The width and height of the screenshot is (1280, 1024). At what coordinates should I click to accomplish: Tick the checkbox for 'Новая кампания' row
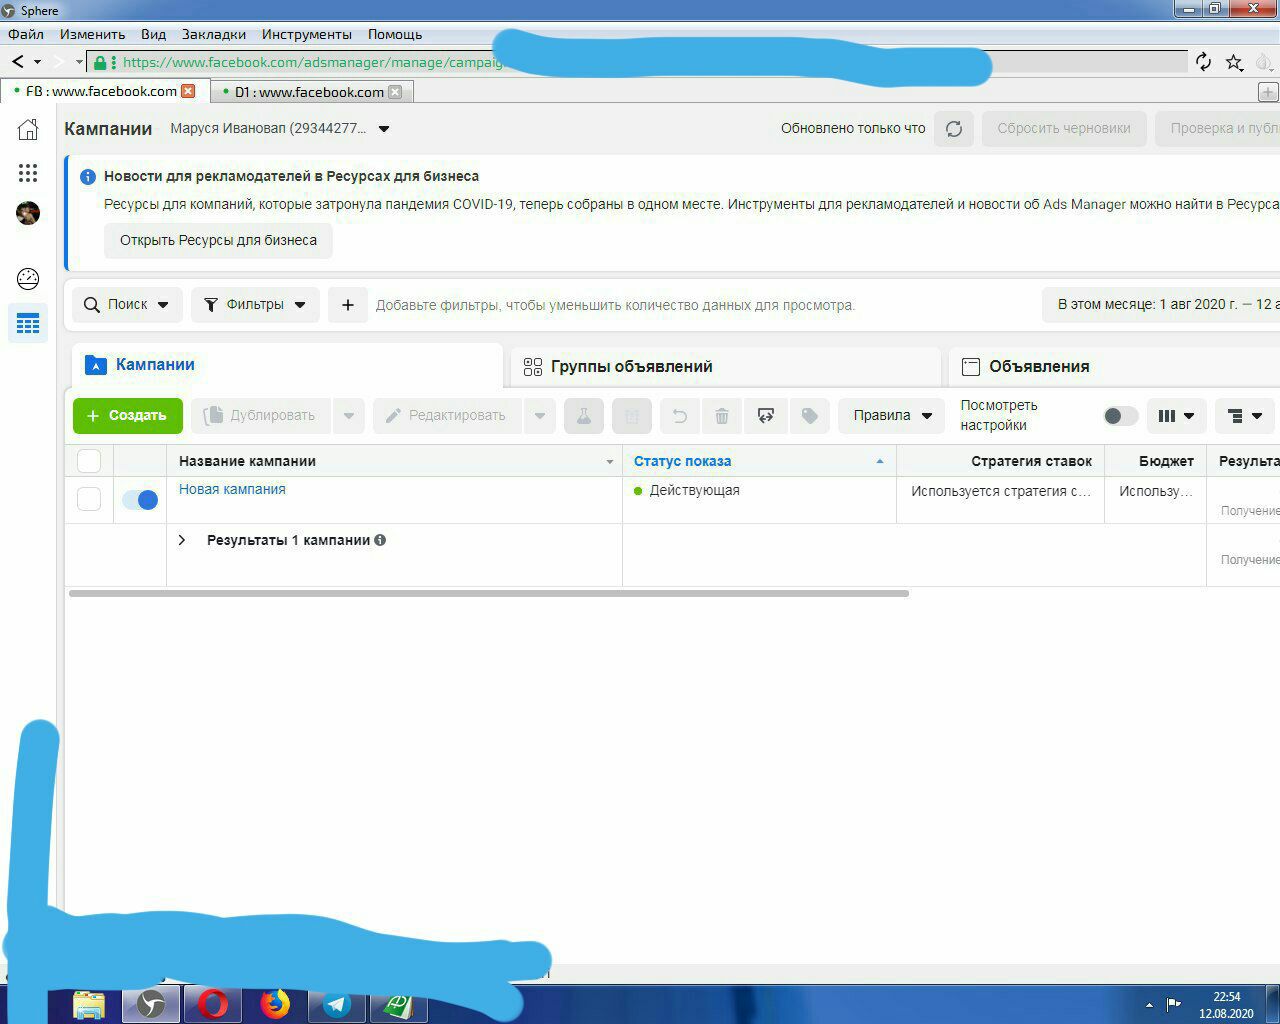pyautogui.click(x=89, y=499)
